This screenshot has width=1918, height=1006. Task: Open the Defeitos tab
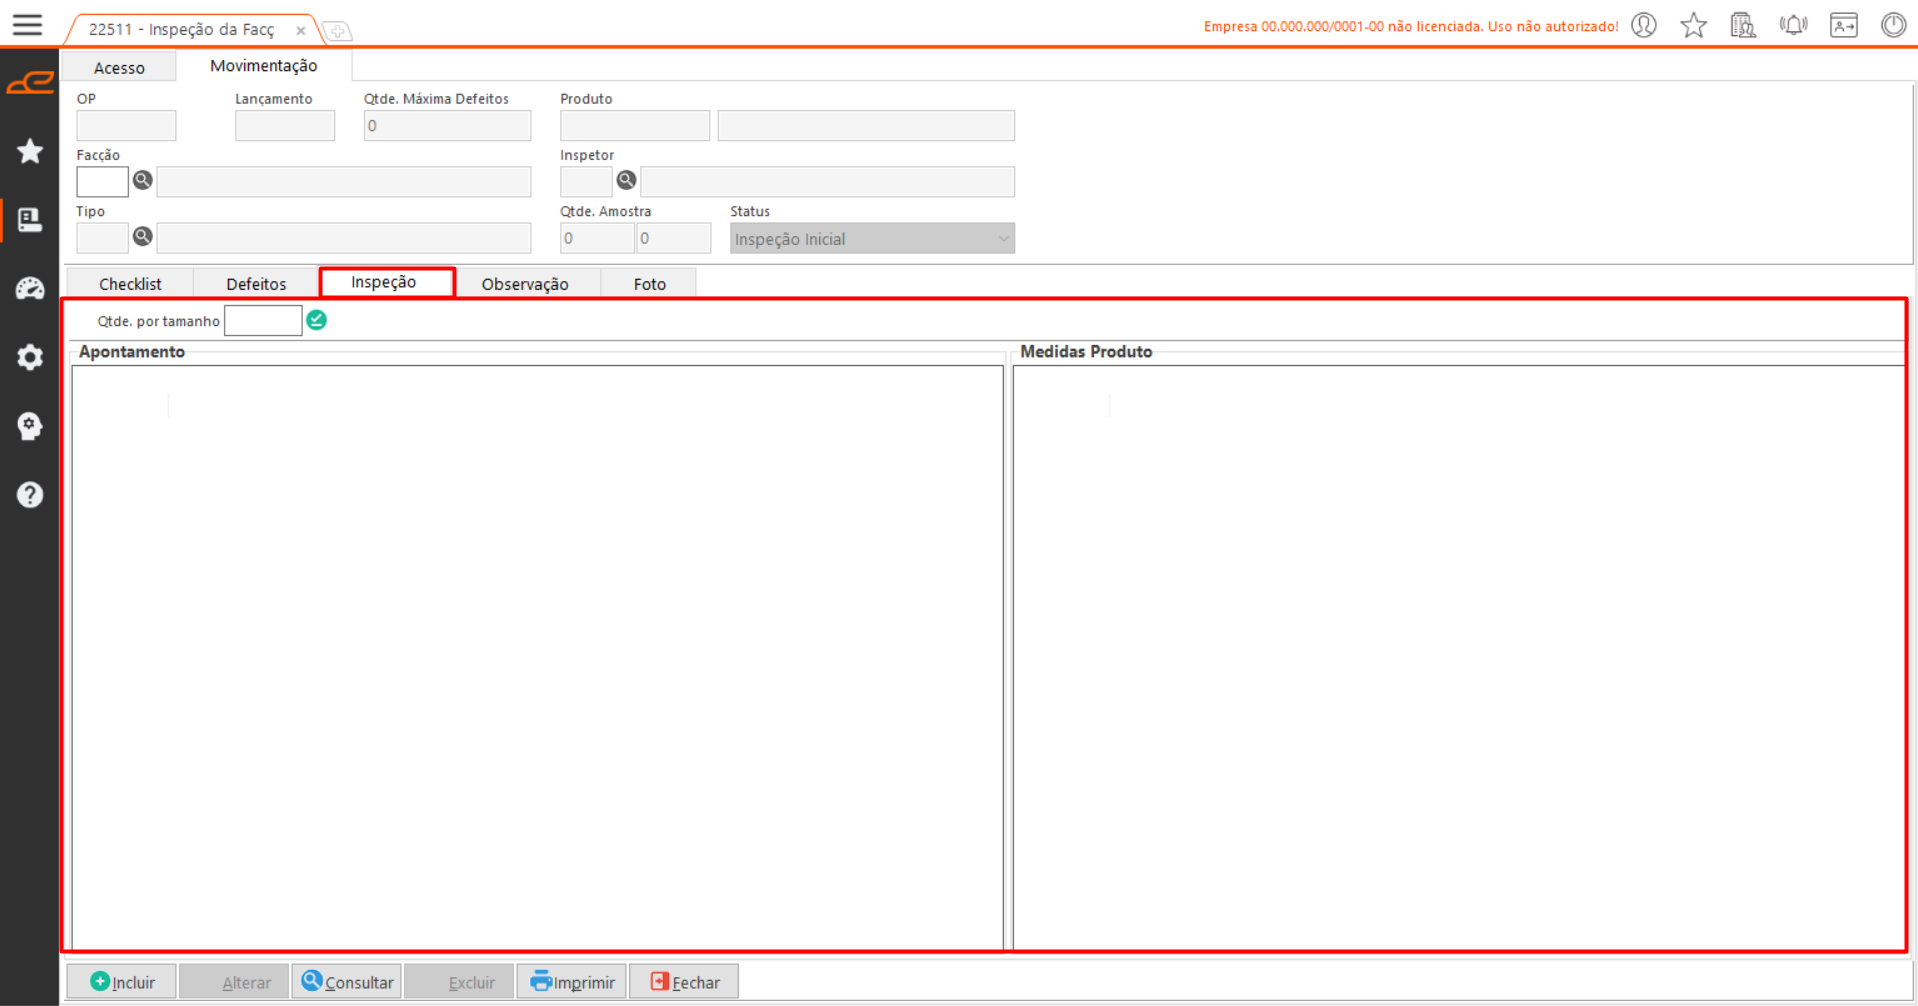click(256, 284)
